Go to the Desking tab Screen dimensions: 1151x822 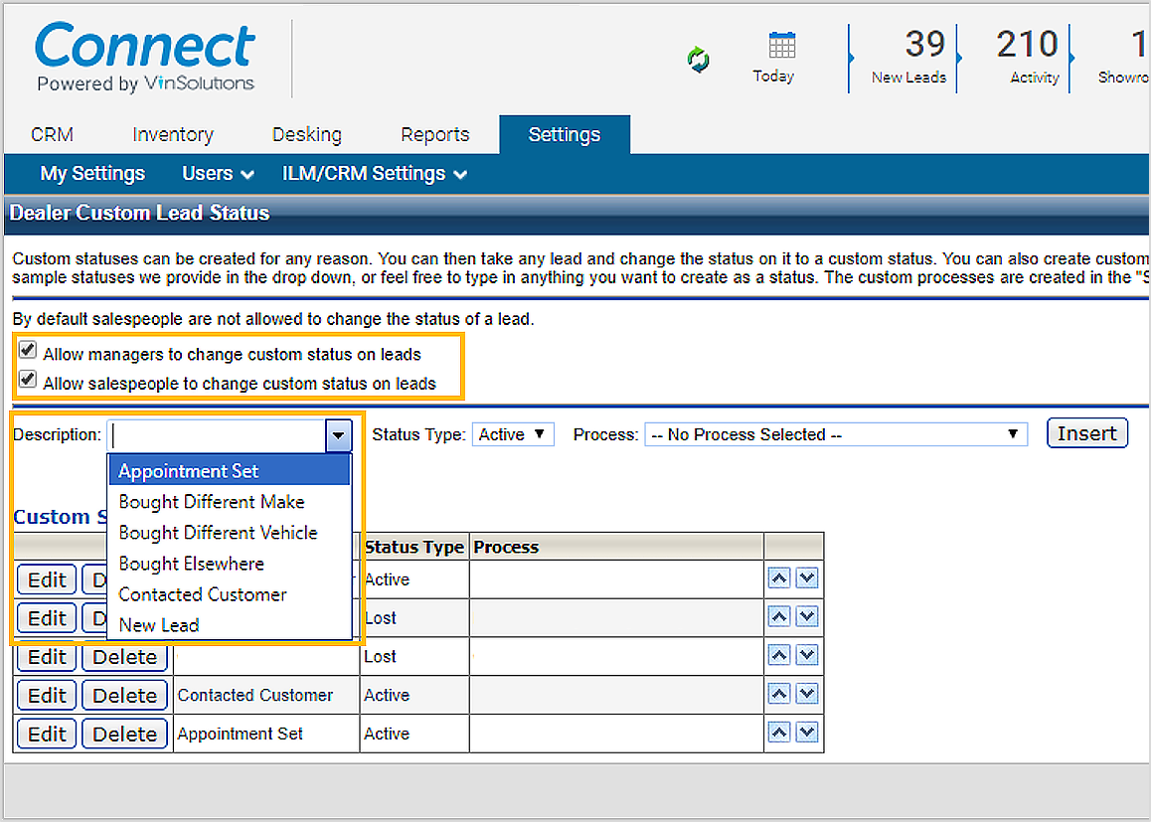[x=307, y=135]
